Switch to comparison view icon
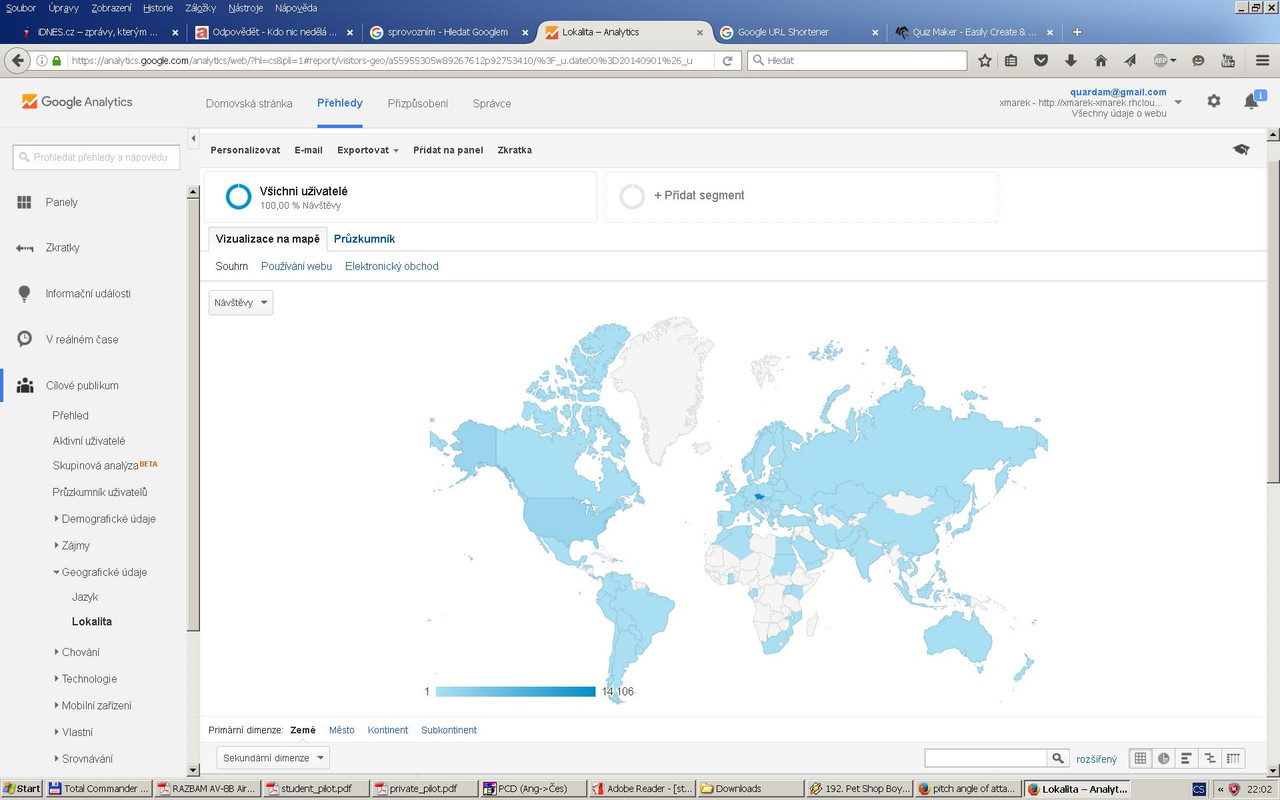Image resolution: width=1280 pixels, height=800 pixels. click(1210, 759)
